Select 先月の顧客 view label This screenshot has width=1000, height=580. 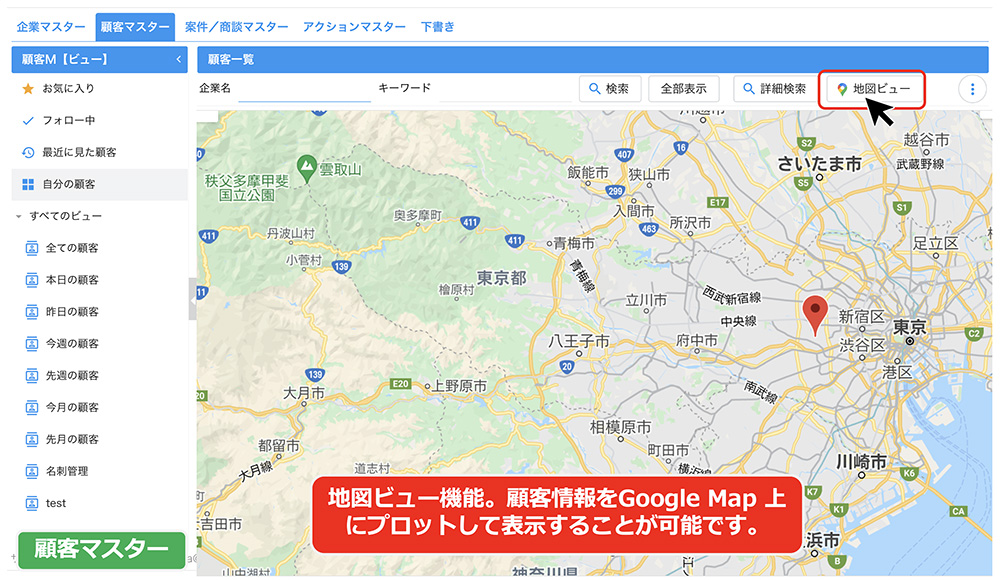72,440
